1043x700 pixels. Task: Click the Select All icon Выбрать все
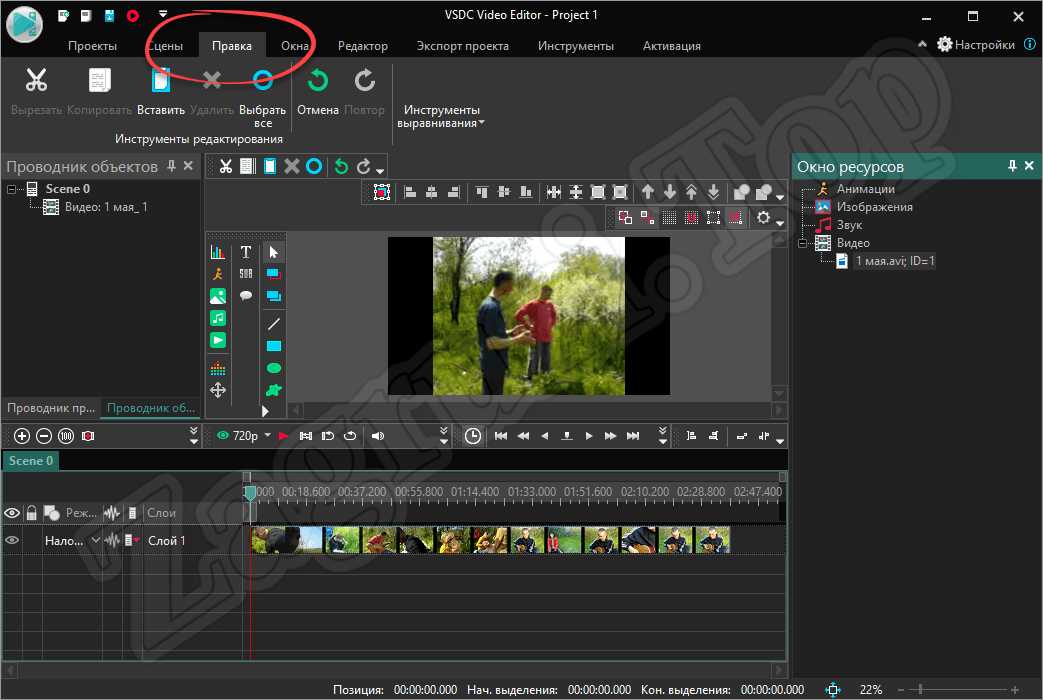coord(263,80)
